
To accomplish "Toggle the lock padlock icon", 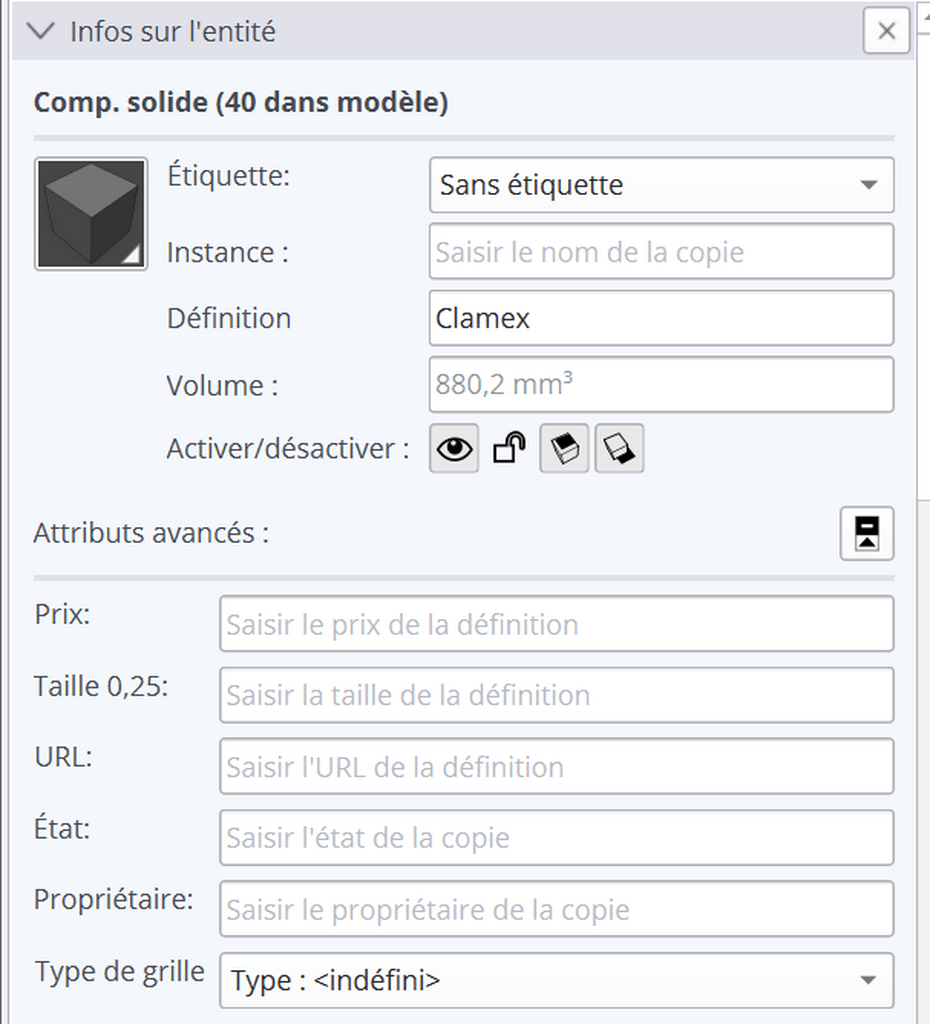I will 509,448.
